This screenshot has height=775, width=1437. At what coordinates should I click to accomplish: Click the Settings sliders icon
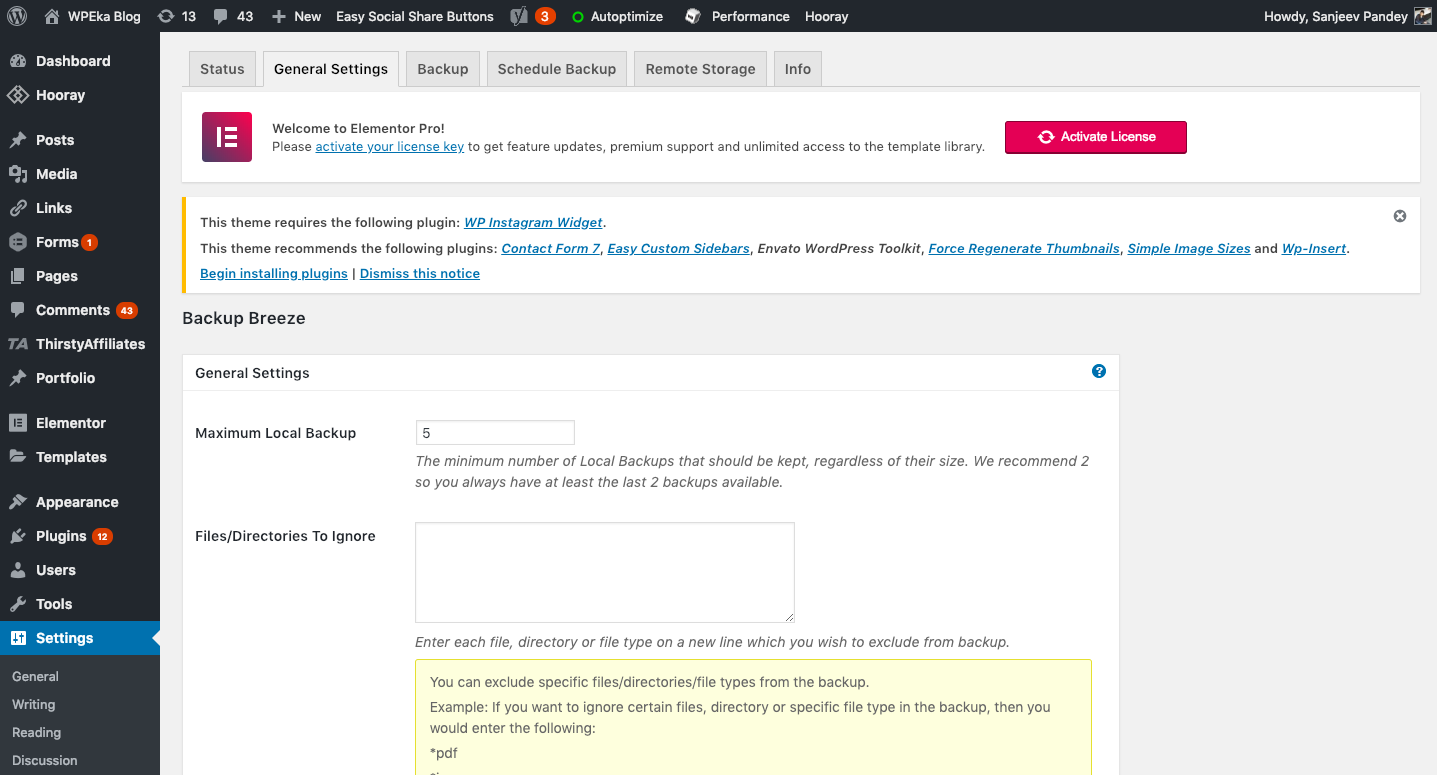(18, 638)
